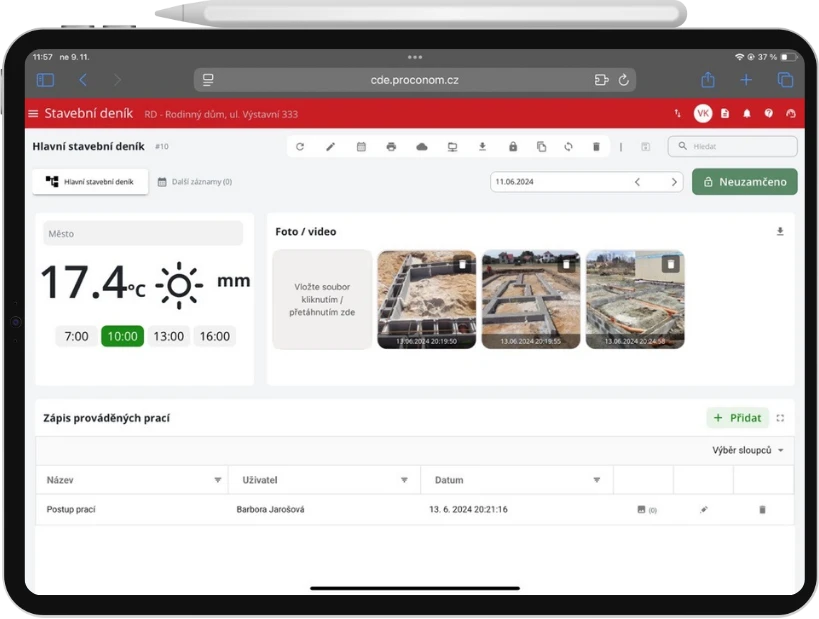Open the Název column filter
Viewport: 819px width, 619px height.
click(x=218, y=480)
